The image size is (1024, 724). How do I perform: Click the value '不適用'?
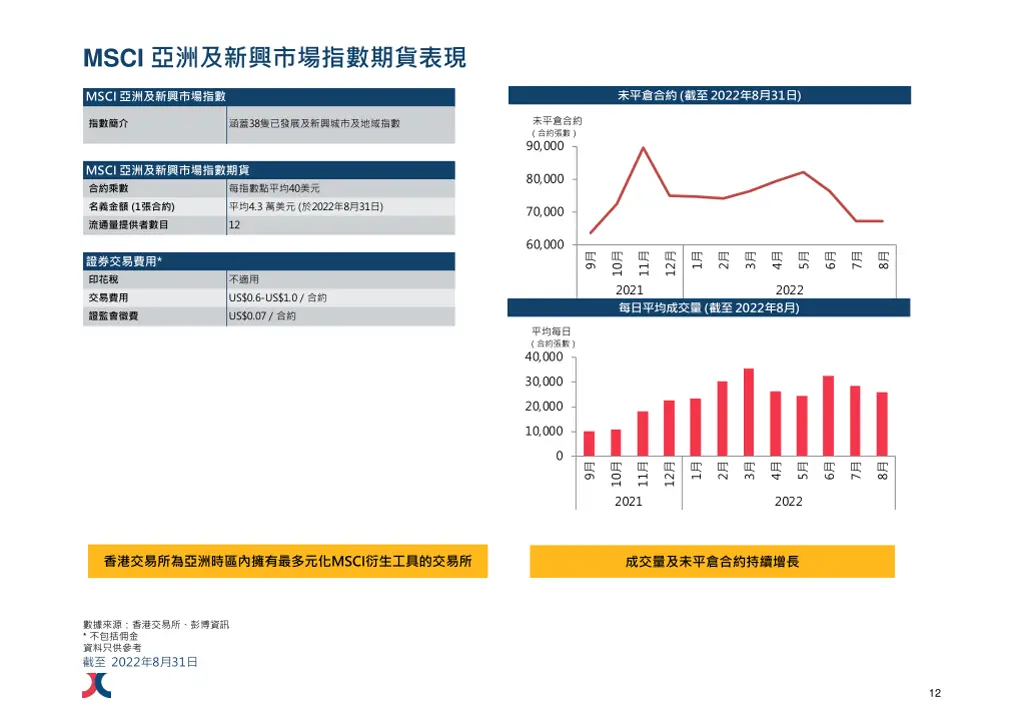click(x=244, y=279)
